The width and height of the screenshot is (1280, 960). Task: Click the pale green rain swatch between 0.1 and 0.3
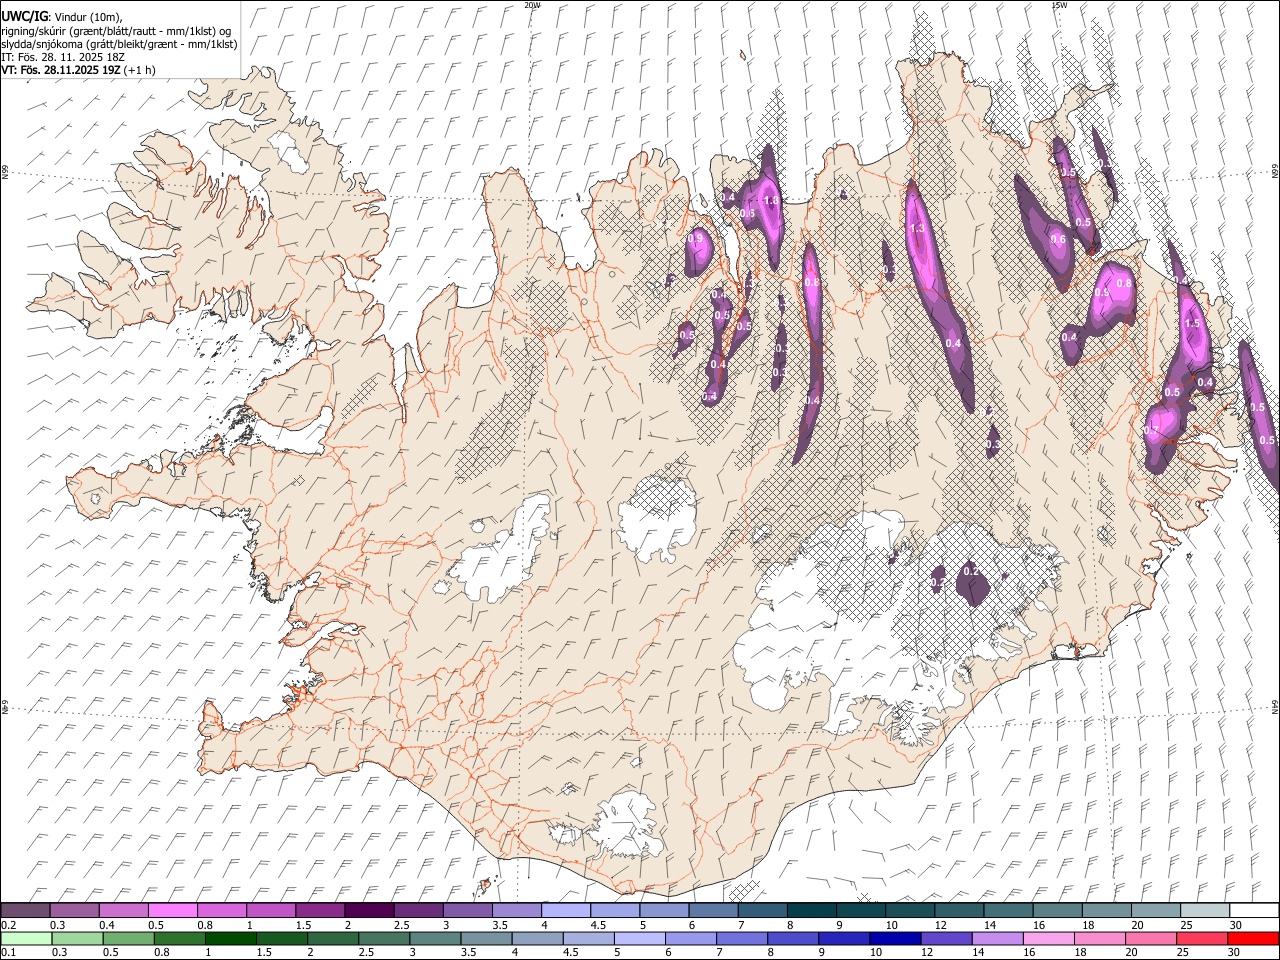pos(26,939)
